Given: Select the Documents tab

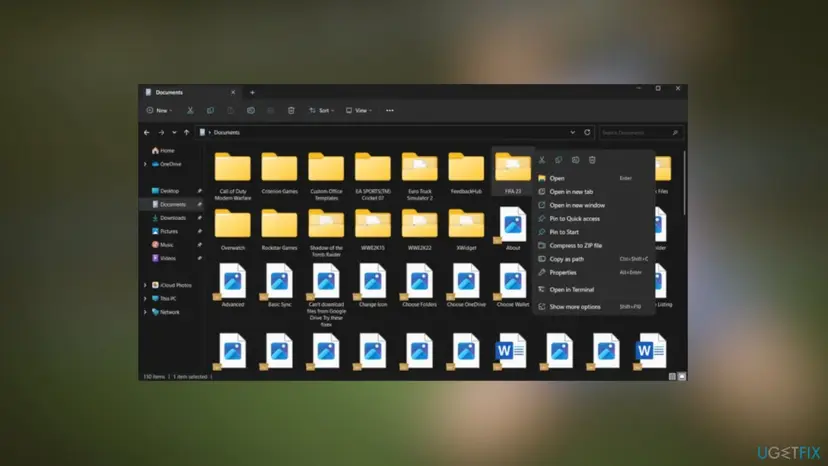Looking at the screenshot, I should [x=190, y=92].
